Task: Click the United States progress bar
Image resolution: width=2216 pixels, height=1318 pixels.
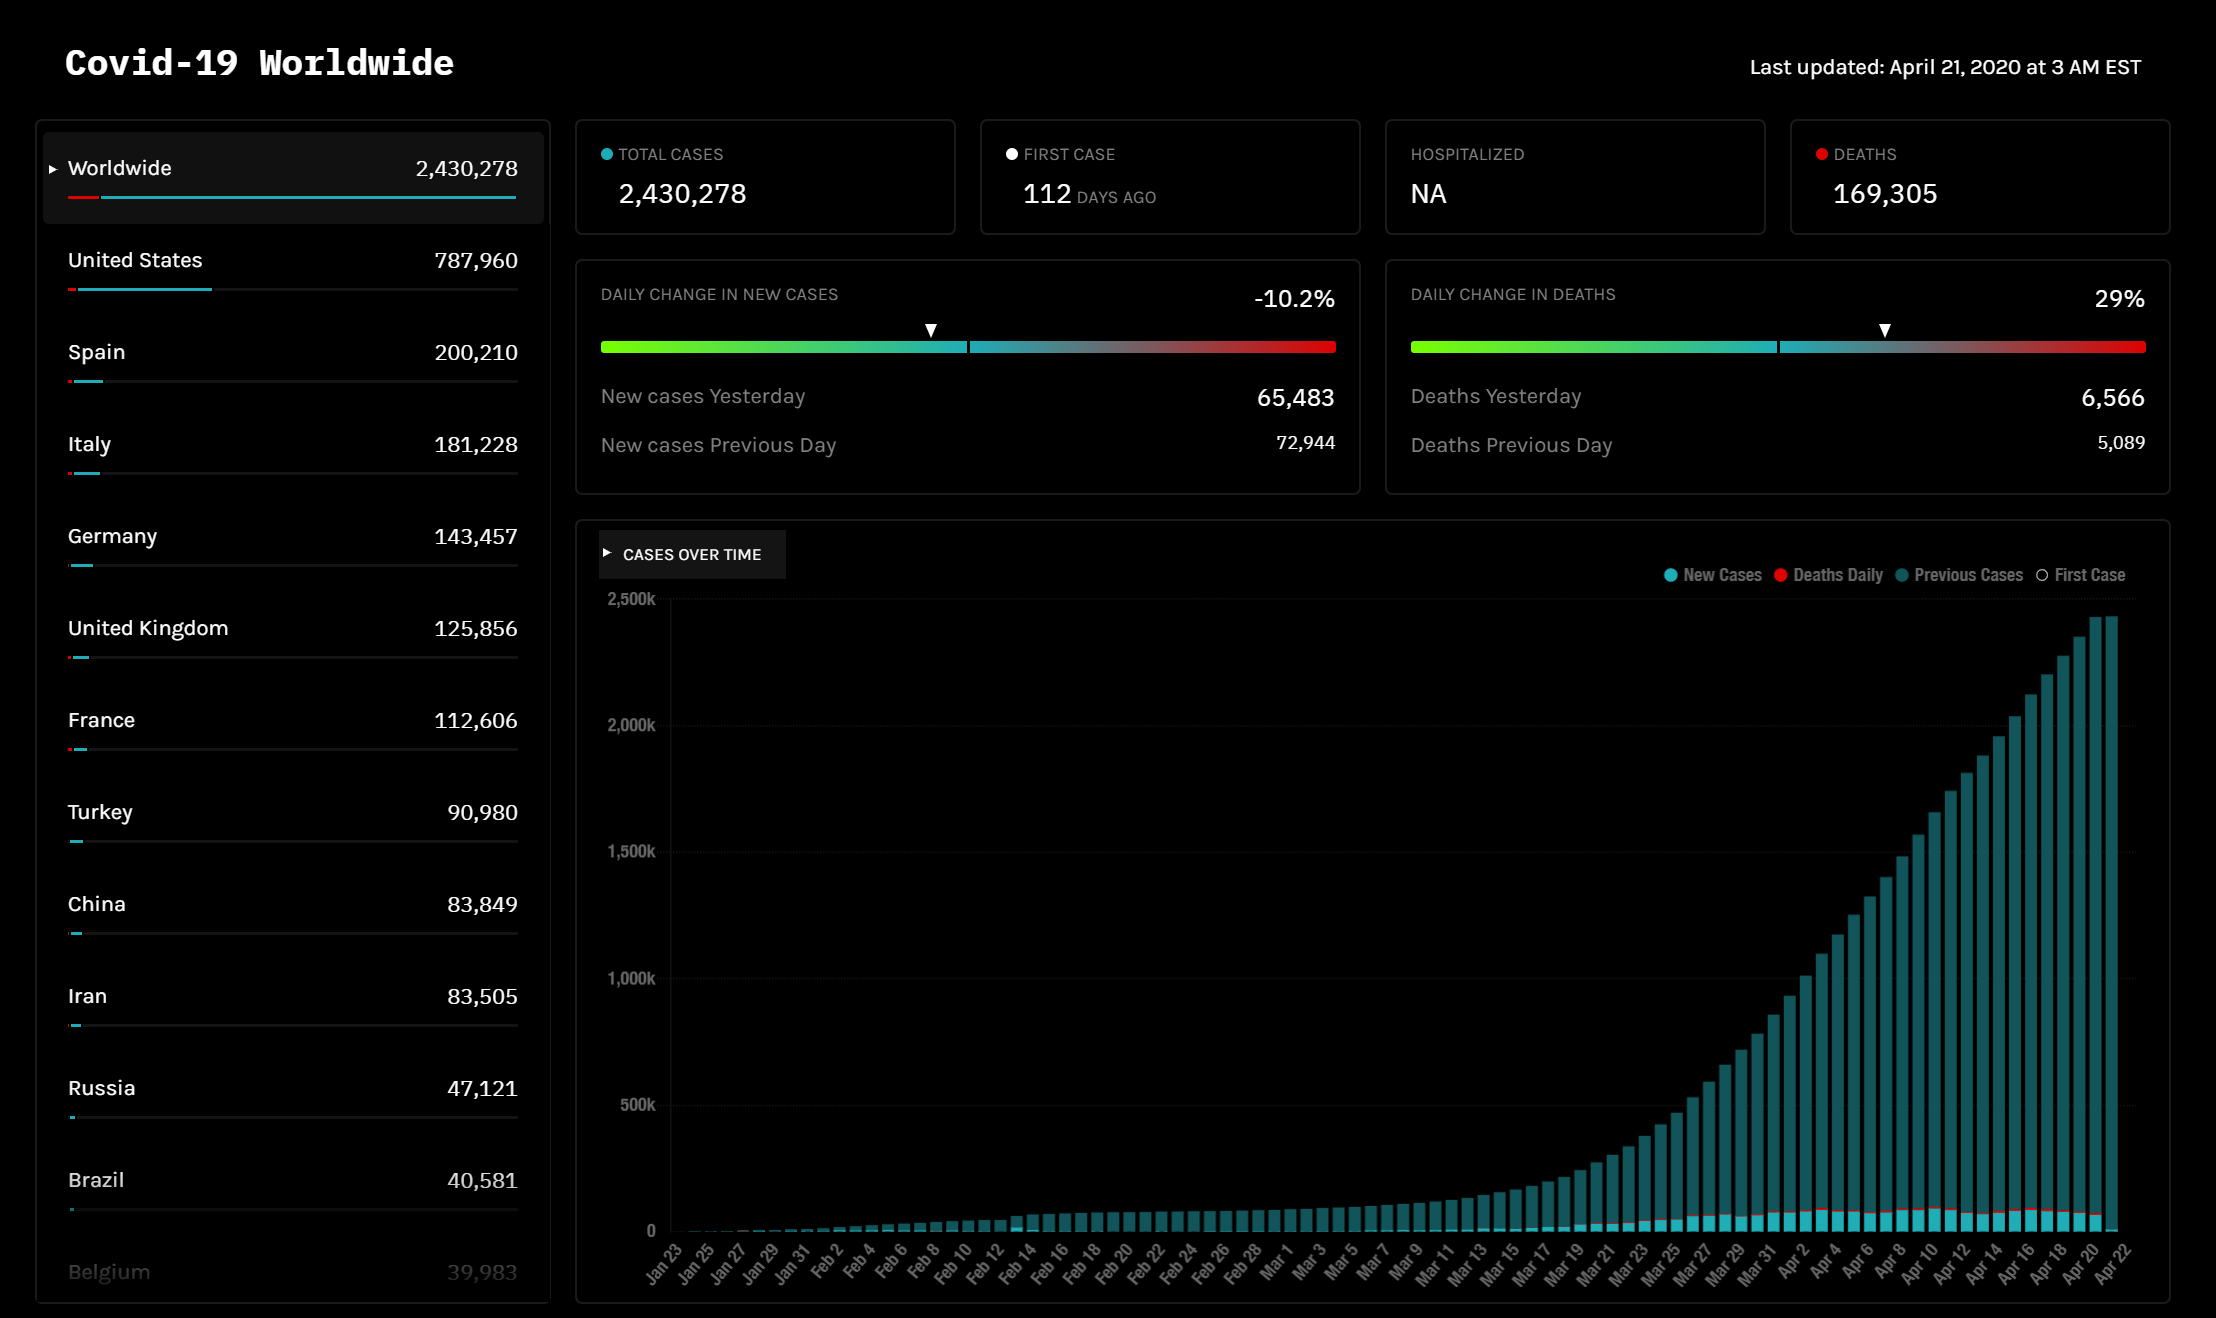Action: pos(293,289)
